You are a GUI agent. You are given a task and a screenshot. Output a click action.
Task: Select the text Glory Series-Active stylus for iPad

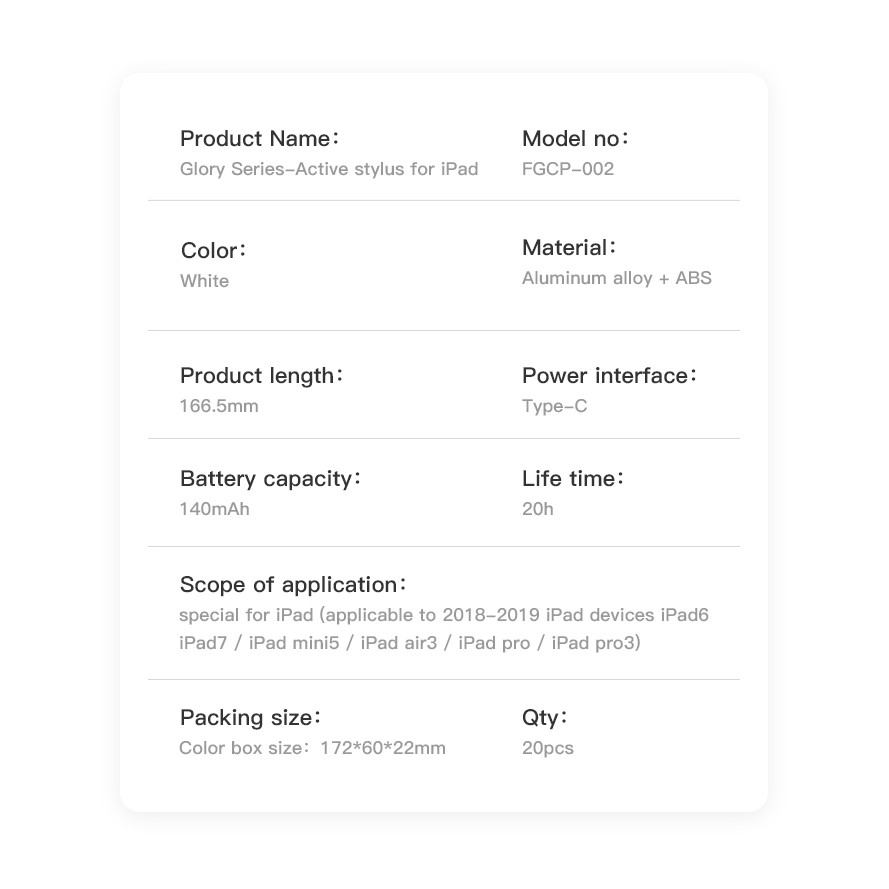coord(329,169)
